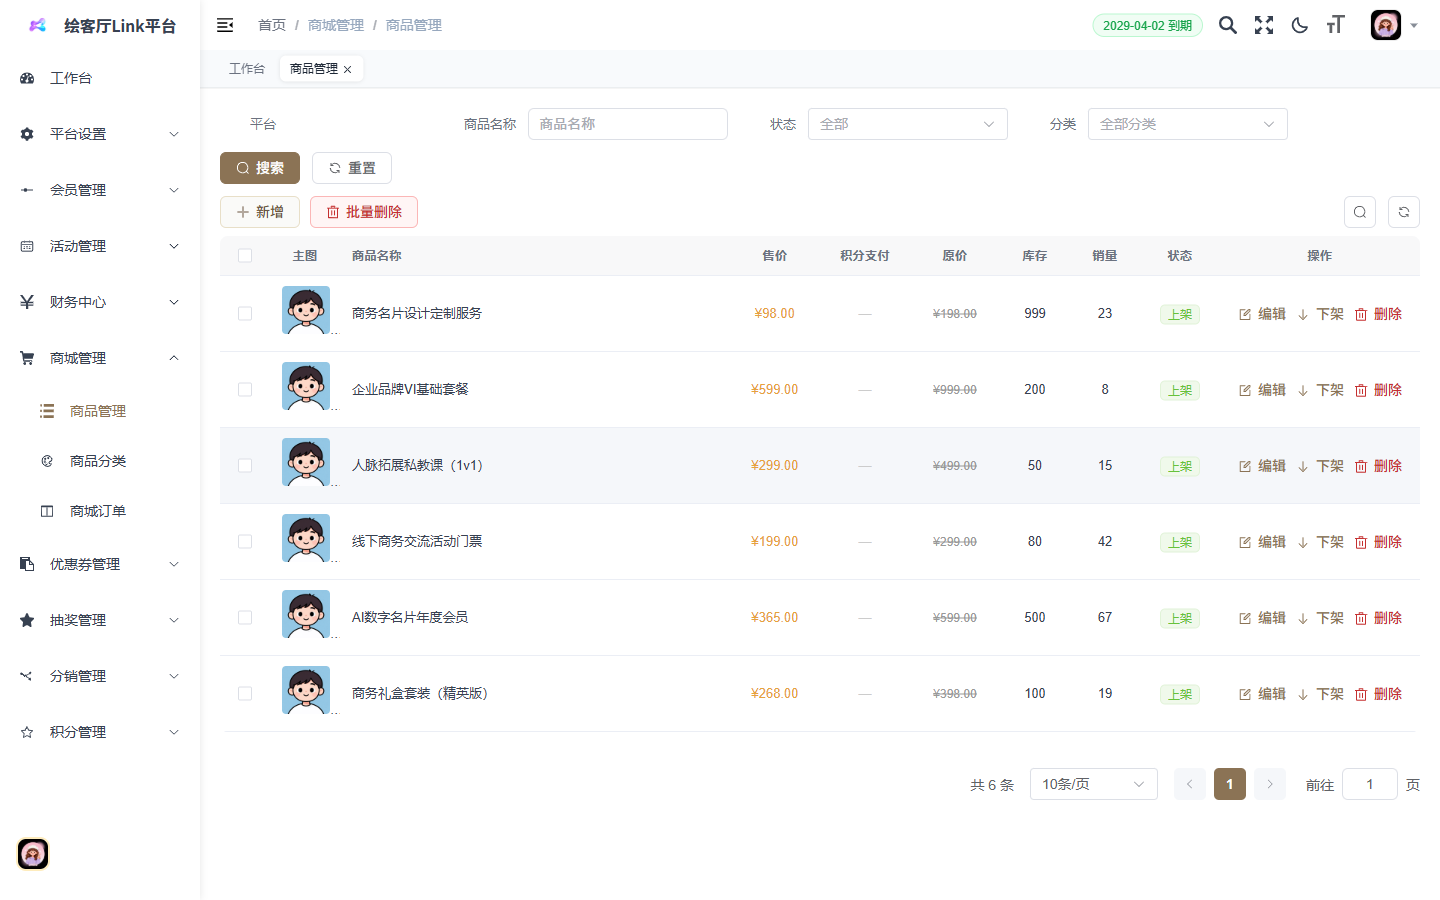Refresh the product table
The height and width of the screenshot is (900, 1440).
(1403, 211)
